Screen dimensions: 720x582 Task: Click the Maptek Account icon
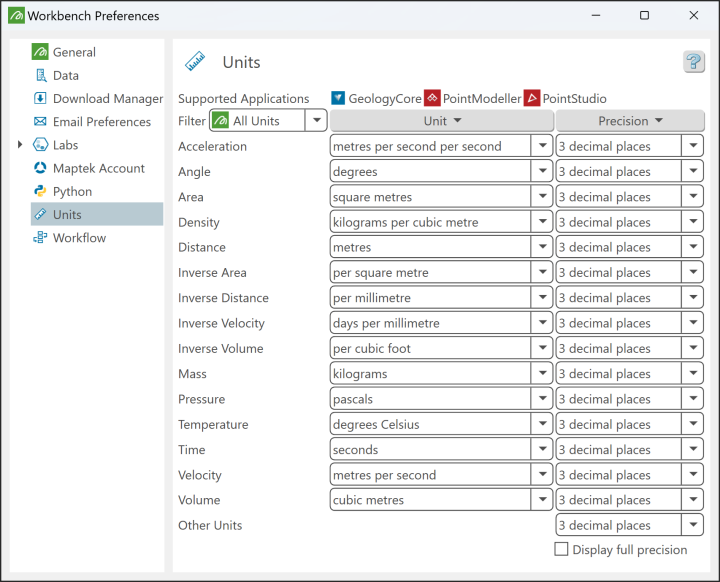(x=40, y=168)
